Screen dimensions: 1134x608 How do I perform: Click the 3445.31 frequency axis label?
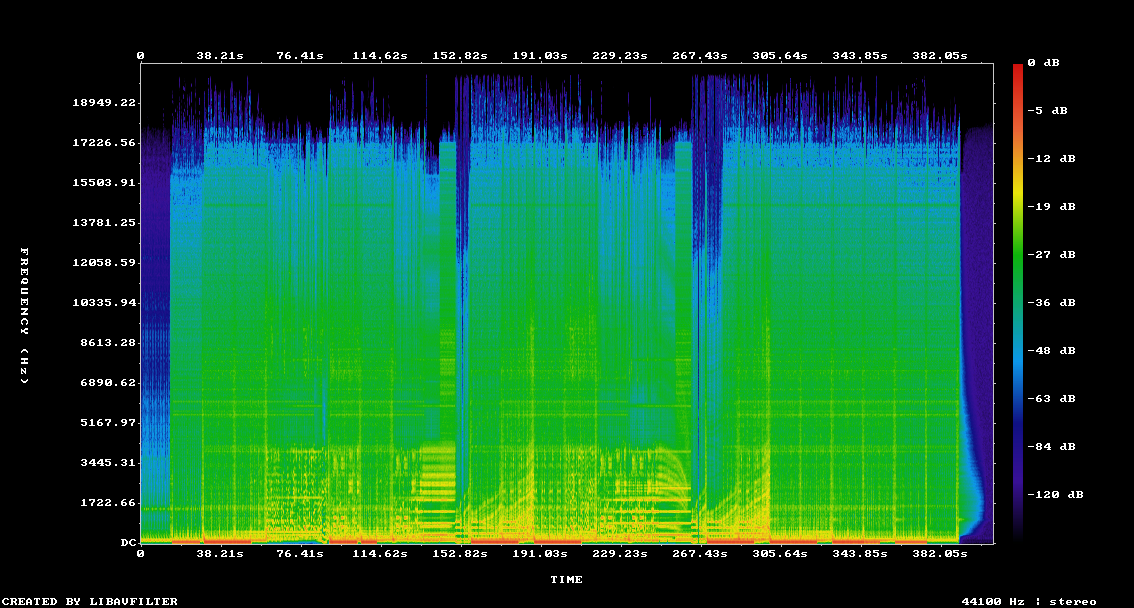click(x=107, y=463)
